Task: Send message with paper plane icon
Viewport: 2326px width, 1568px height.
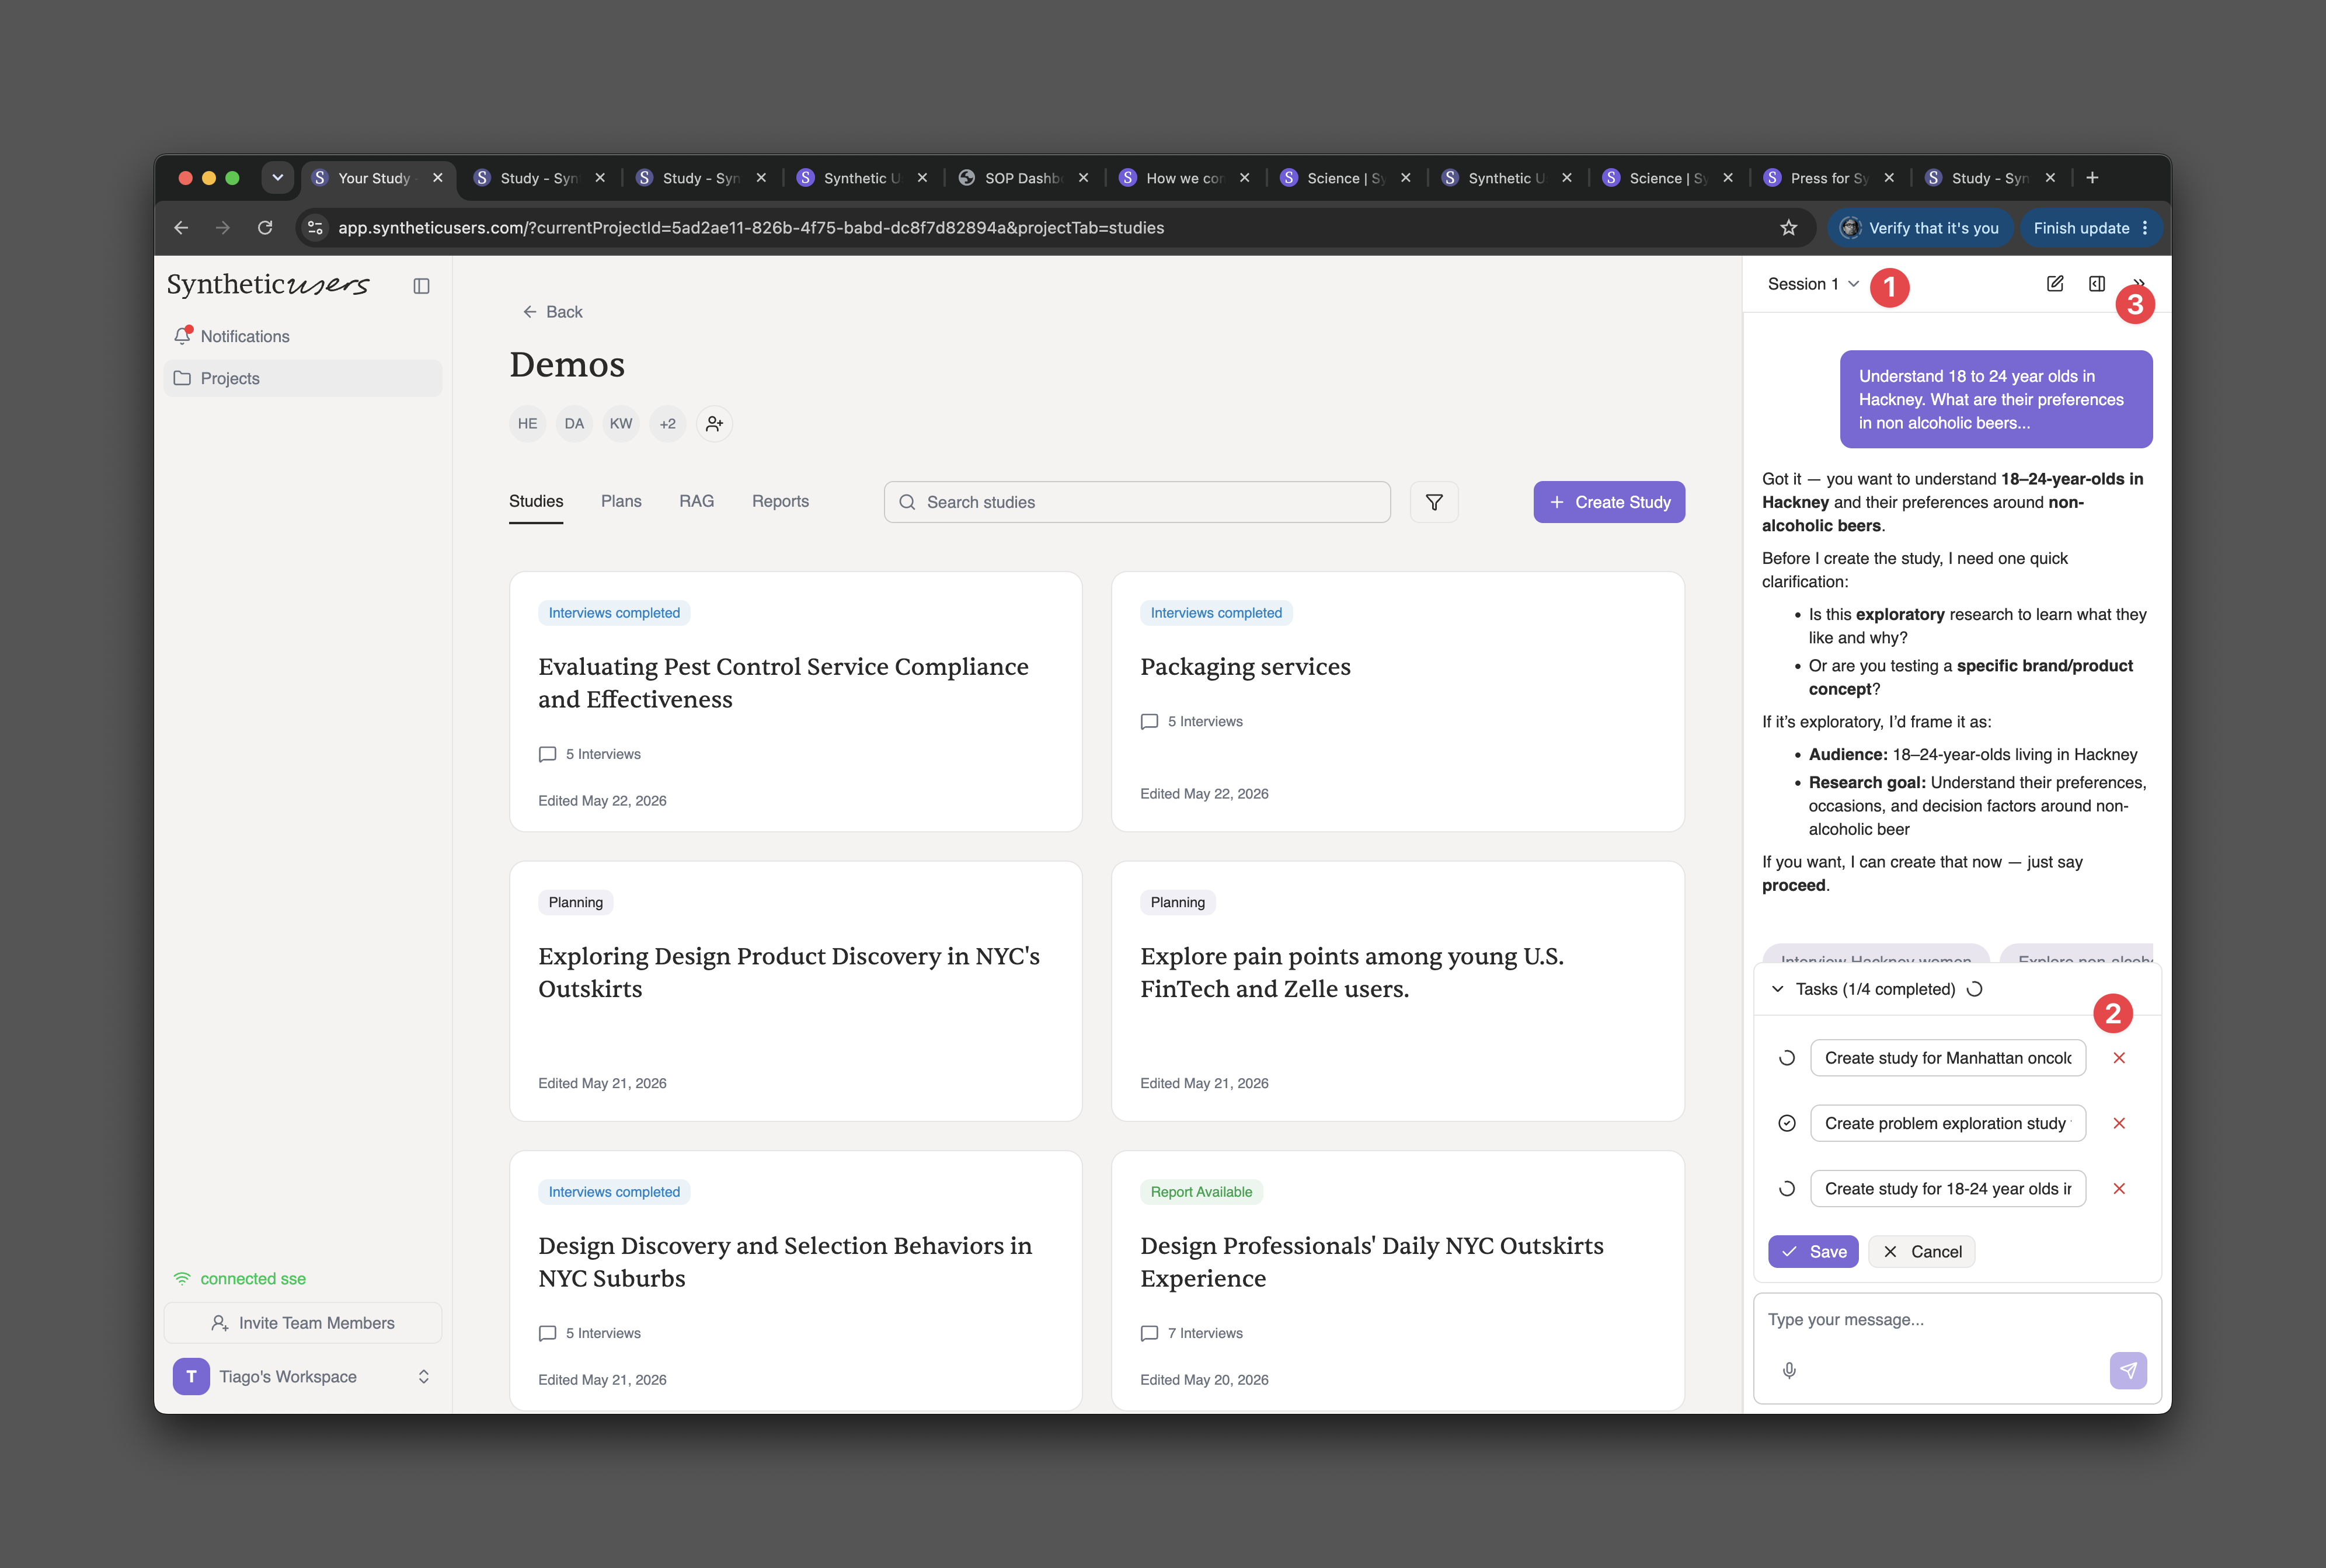Action: (x=2128, y=1370)
